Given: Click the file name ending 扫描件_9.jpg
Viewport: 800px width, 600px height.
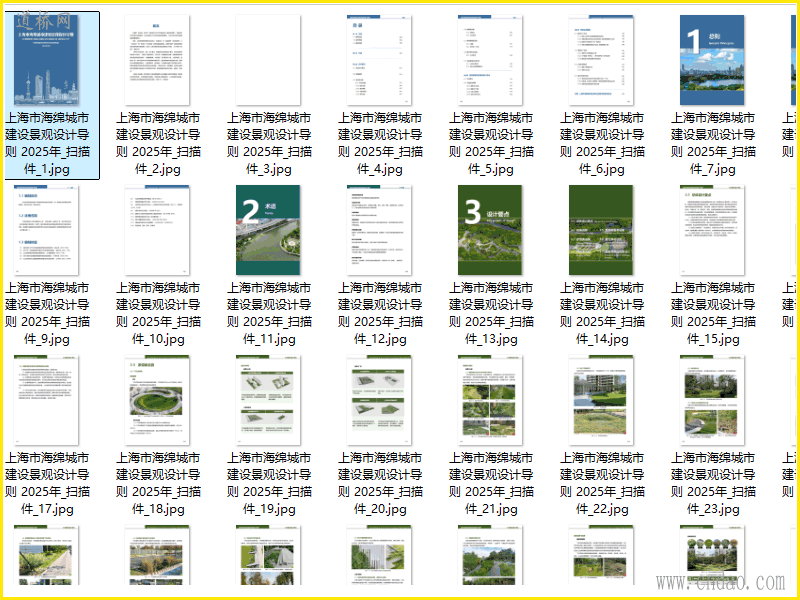Looking at the screenshot, I should (47, 313).
